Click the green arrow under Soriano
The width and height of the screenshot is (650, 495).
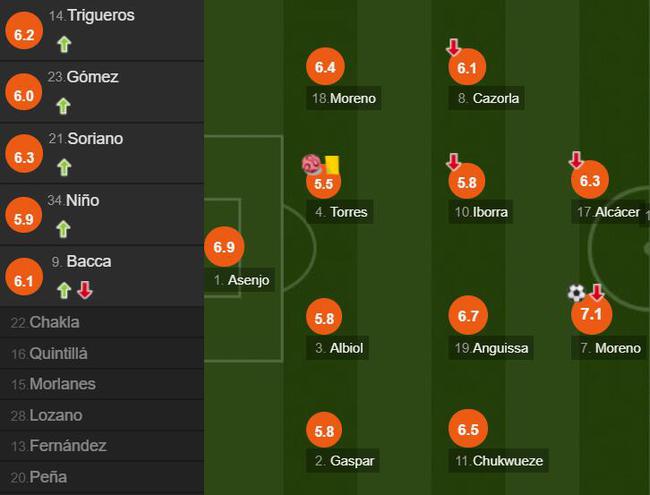click(x=64, y=167)
